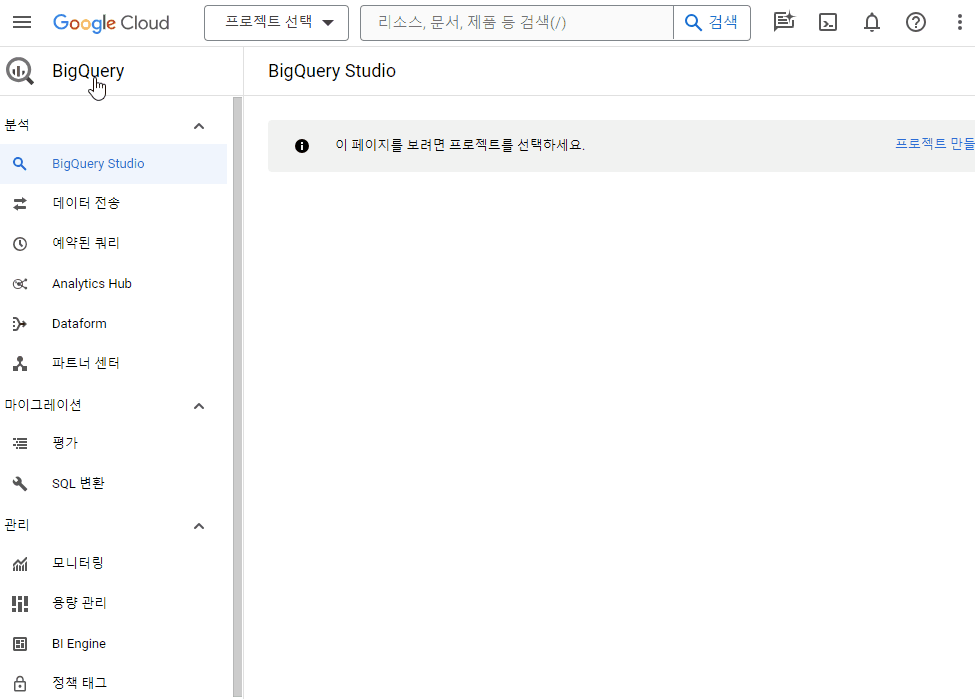Click the BigQuery product logo icon
The image size is (975, 699).
point(20,71)
